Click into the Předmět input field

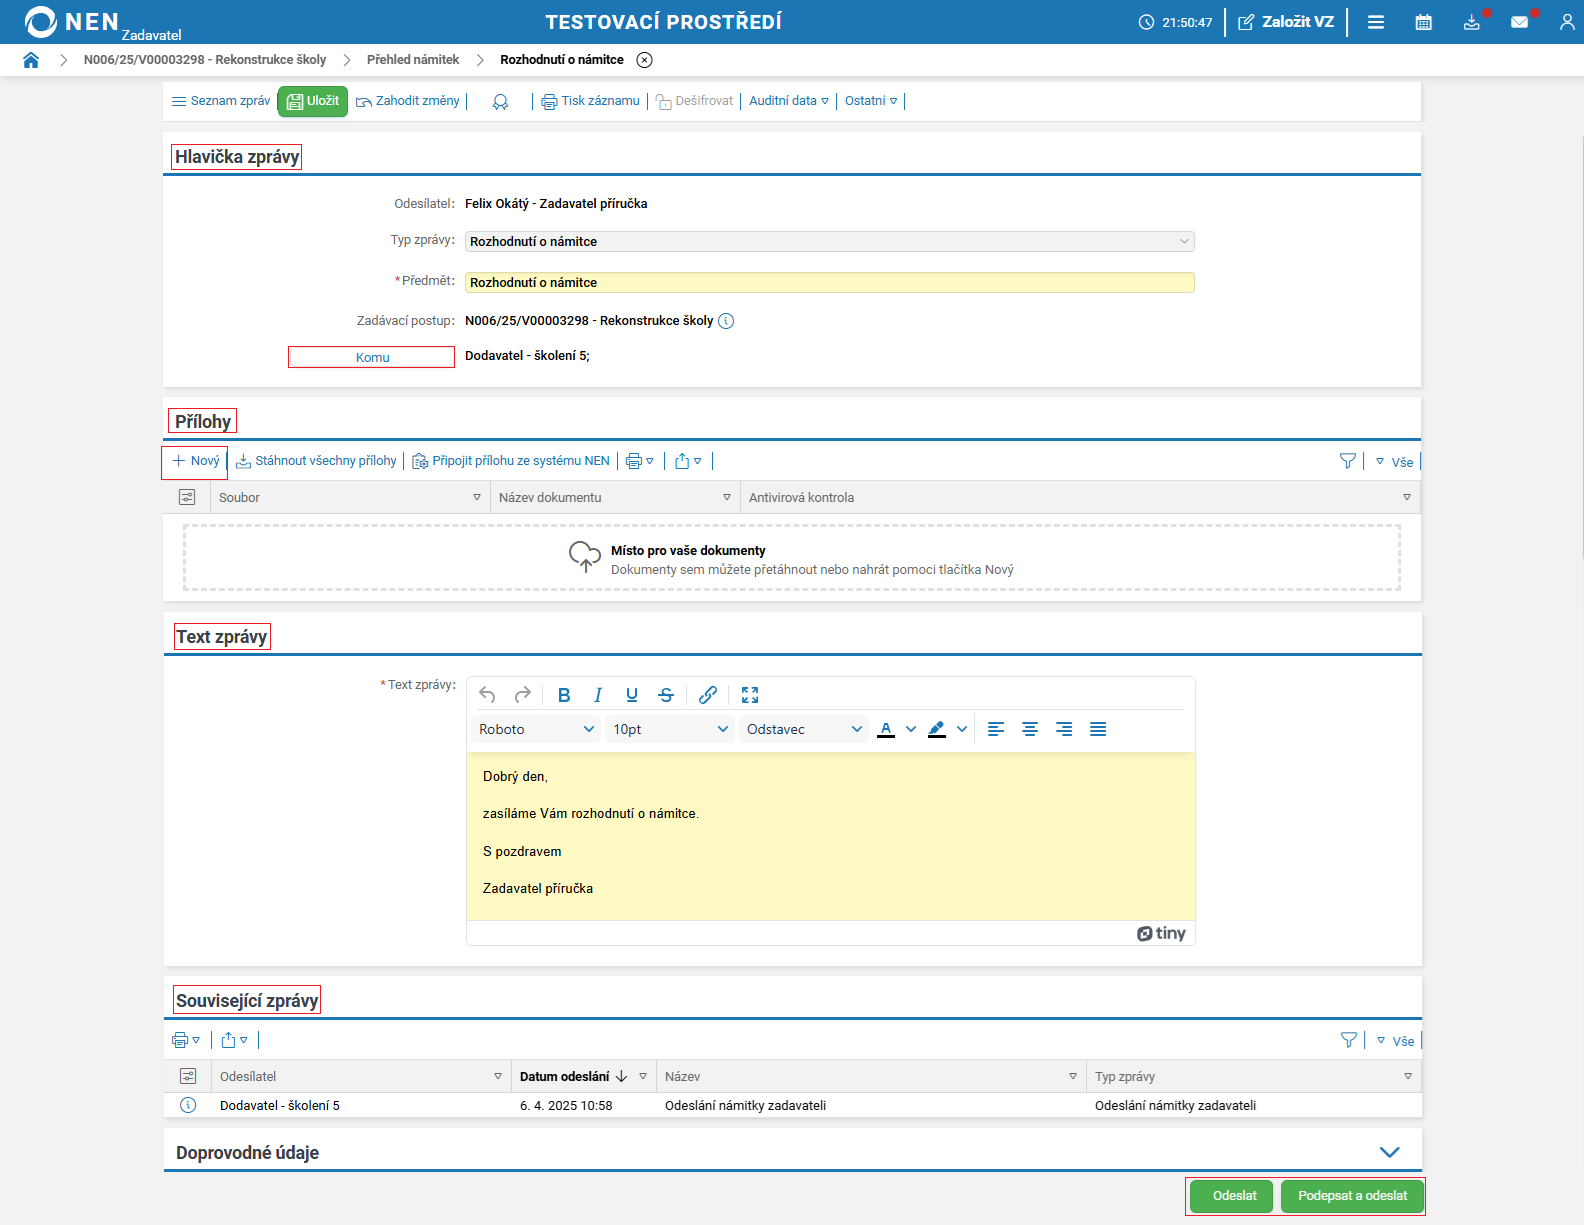click(829, 283)
